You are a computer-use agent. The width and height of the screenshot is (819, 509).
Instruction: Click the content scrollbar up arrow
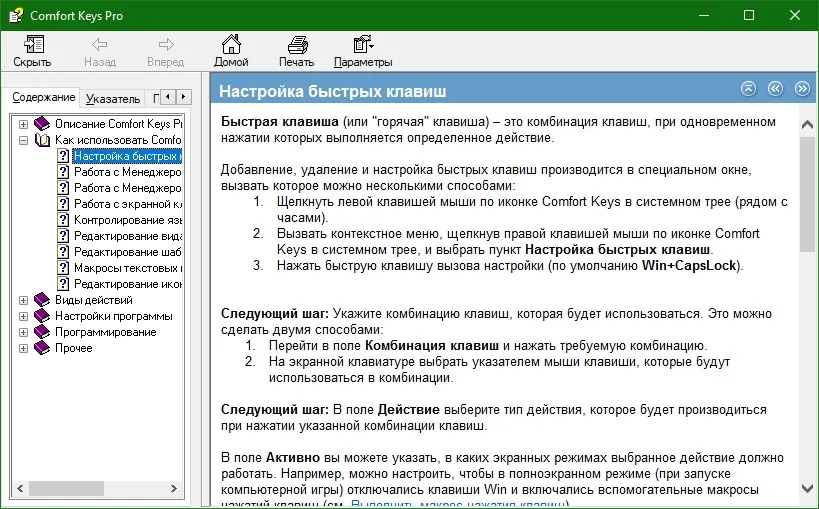pyautogui.click(x=808, y=124)
